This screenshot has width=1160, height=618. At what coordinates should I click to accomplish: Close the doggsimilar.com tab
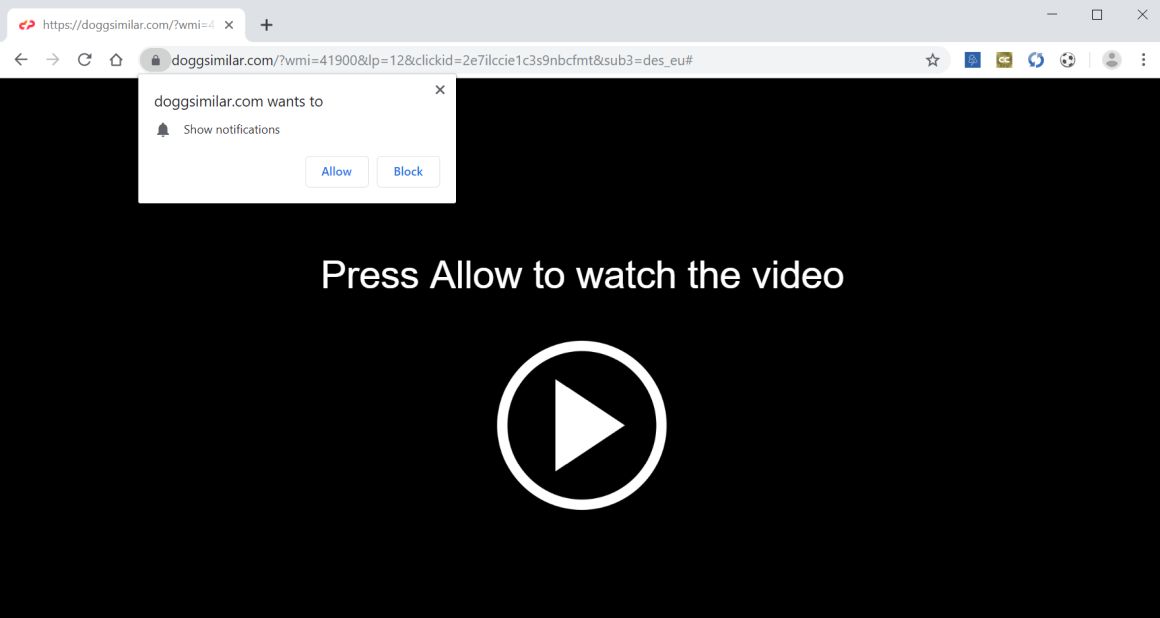[229, 25]
